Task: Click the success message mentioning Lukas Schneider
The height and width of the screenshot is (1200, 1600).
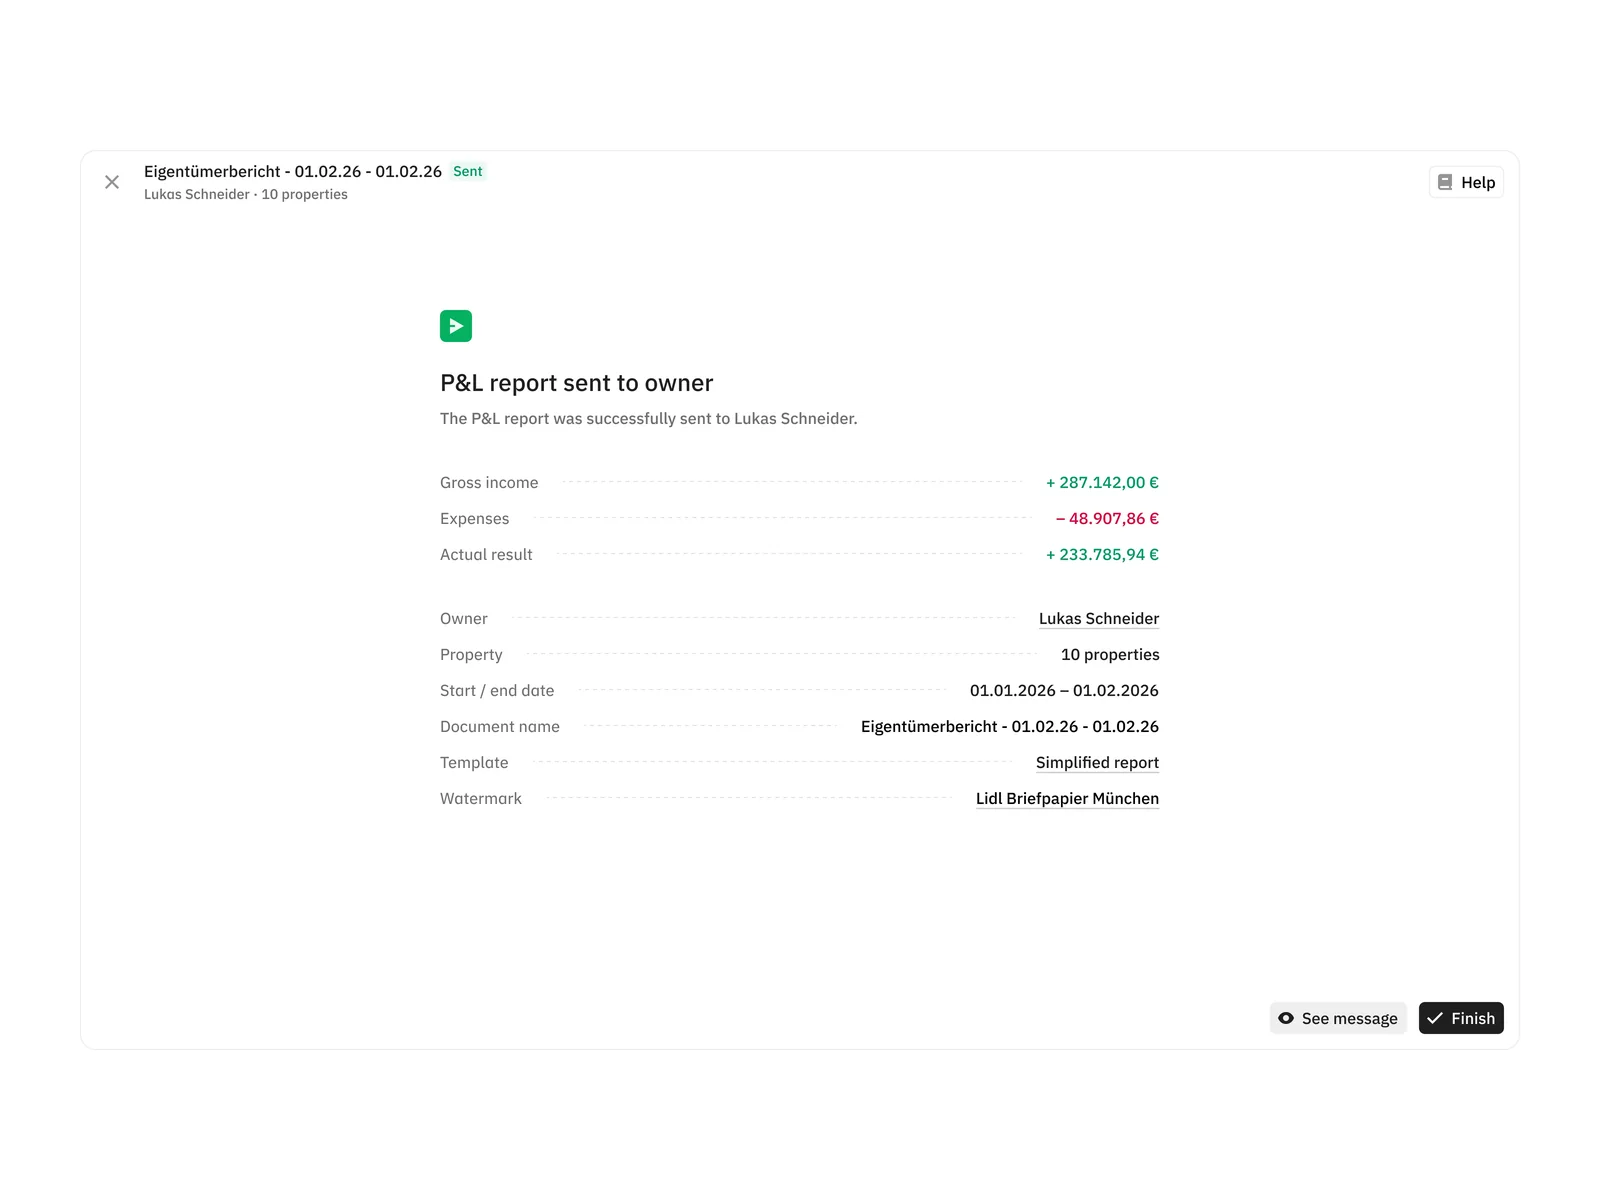Action: click(649, 418)
